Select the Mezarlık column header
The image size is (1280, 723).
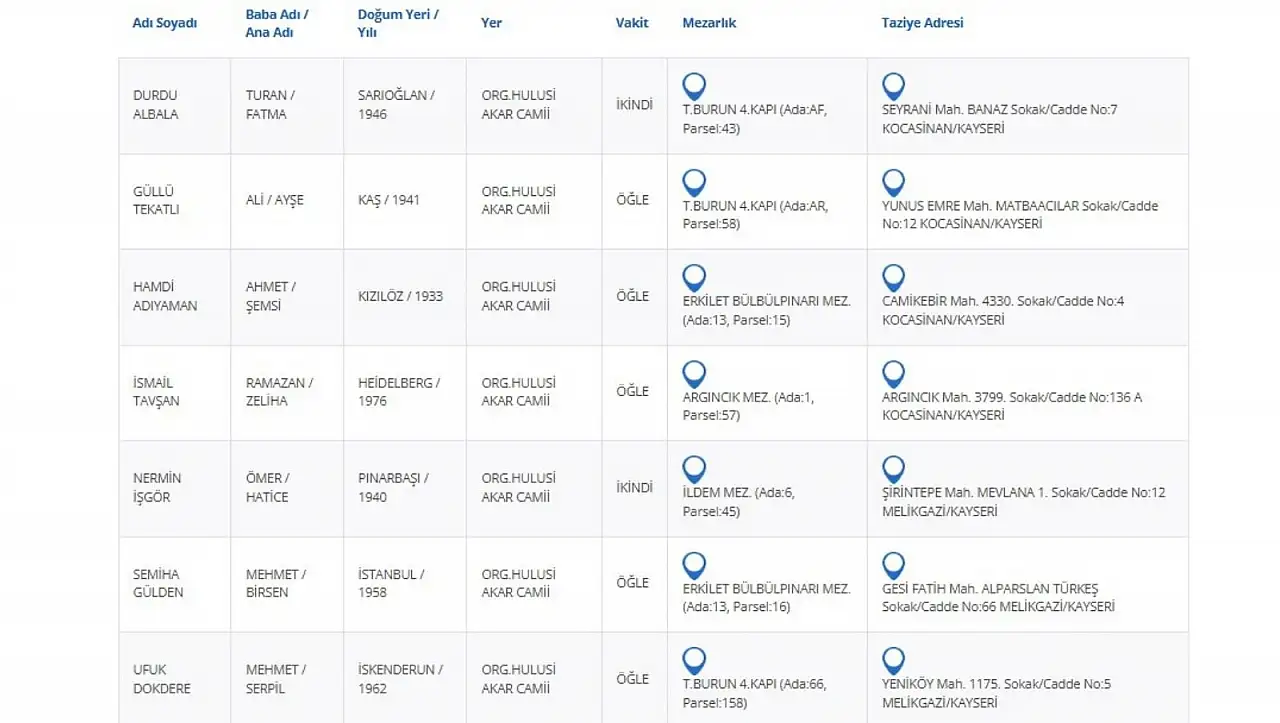pyautogui.click(x=709, y=23)
